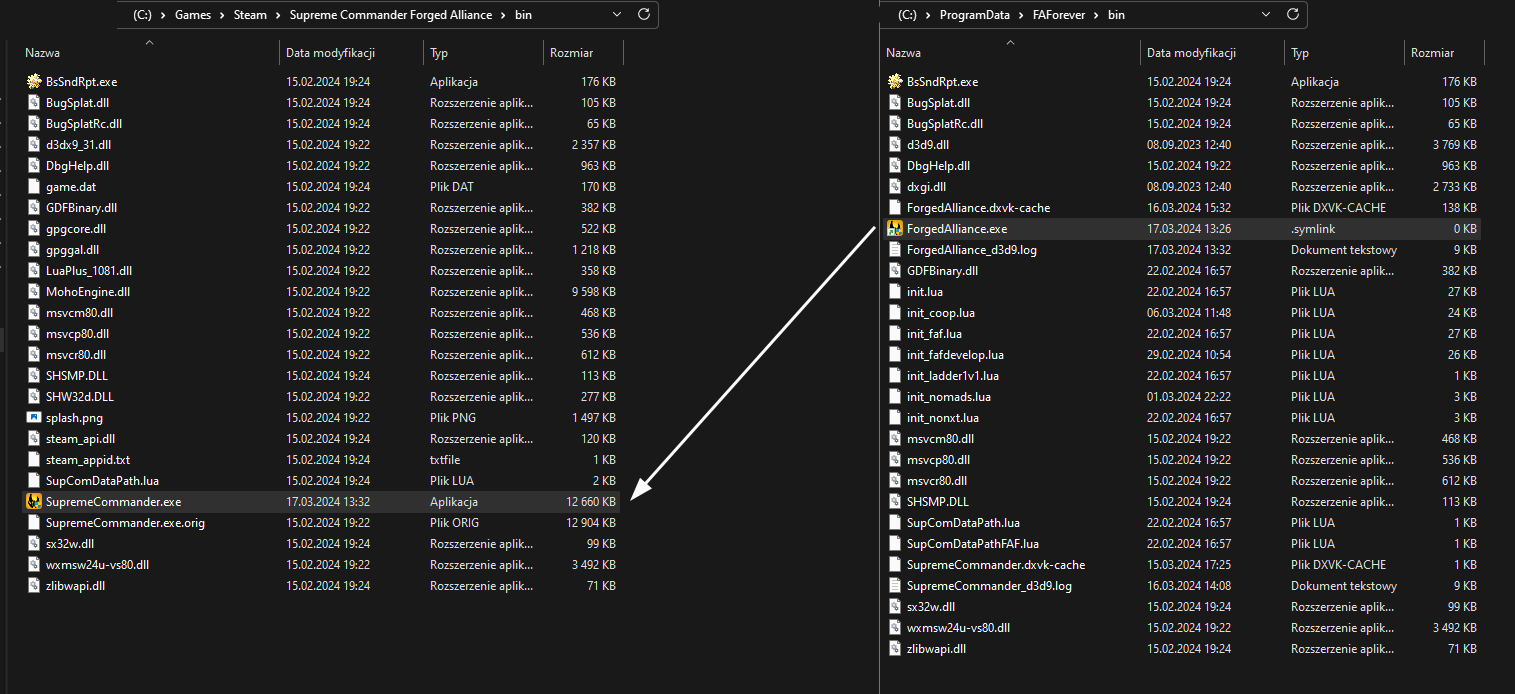Expand the chevron after Steam in the left path
Screen dimensions: 1515x694
[281, 16]
